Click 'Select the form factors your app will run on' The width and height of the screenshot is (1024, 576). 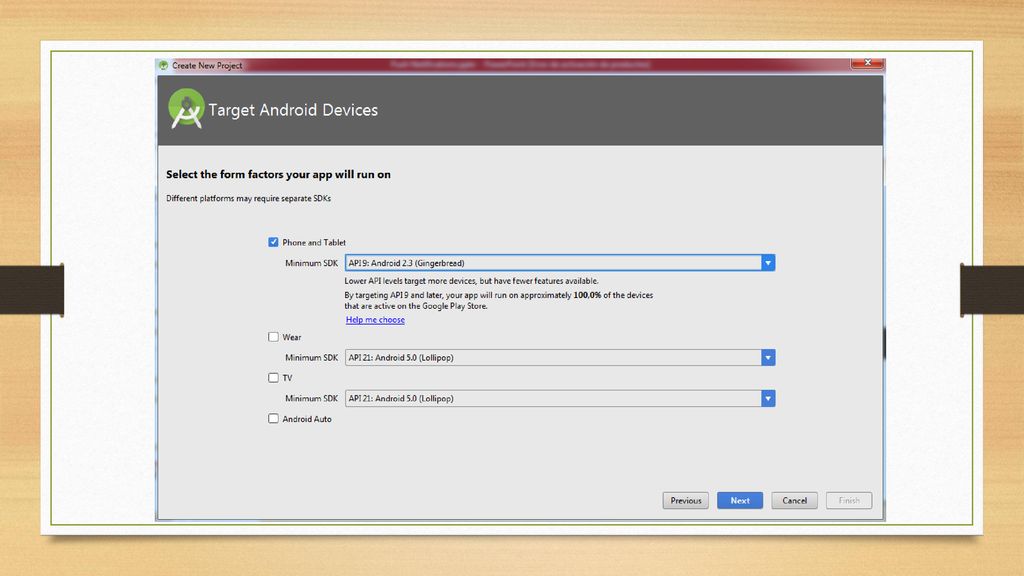[278, 174]
